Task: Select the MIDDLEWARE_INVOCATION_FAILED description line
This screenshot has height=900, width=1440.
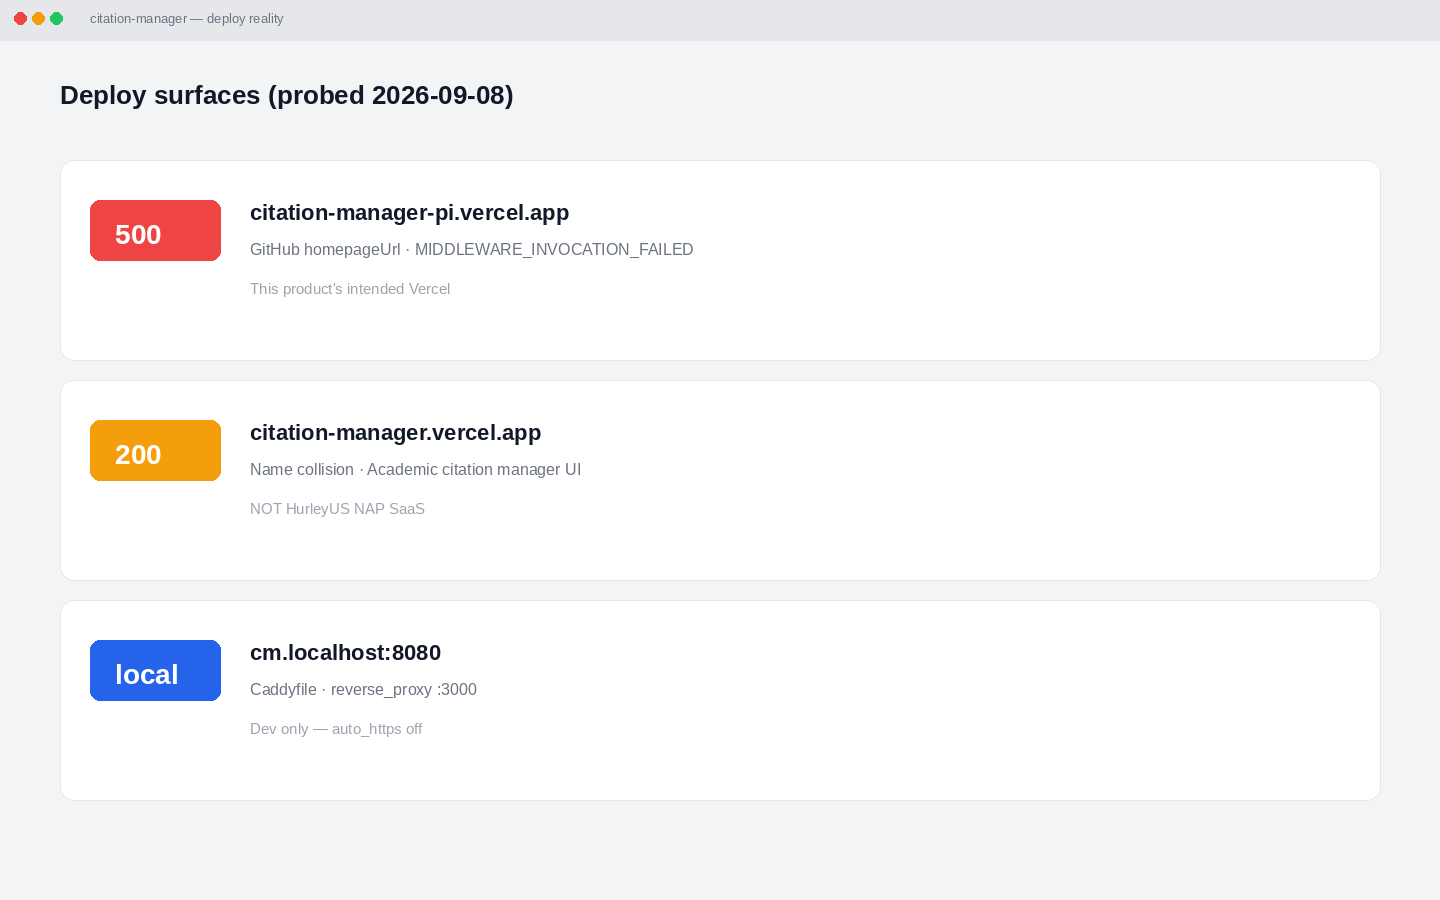Action: pyautogui.click(x=471, y=249)
